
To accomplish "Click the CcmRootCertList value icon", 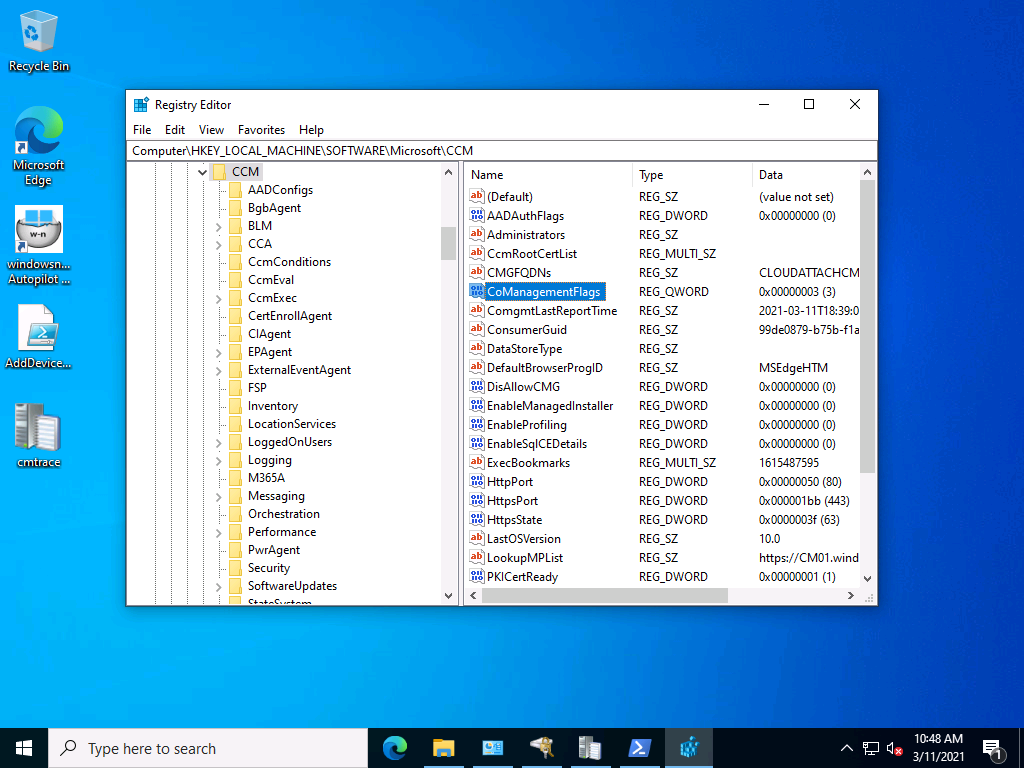I will 477,253.
